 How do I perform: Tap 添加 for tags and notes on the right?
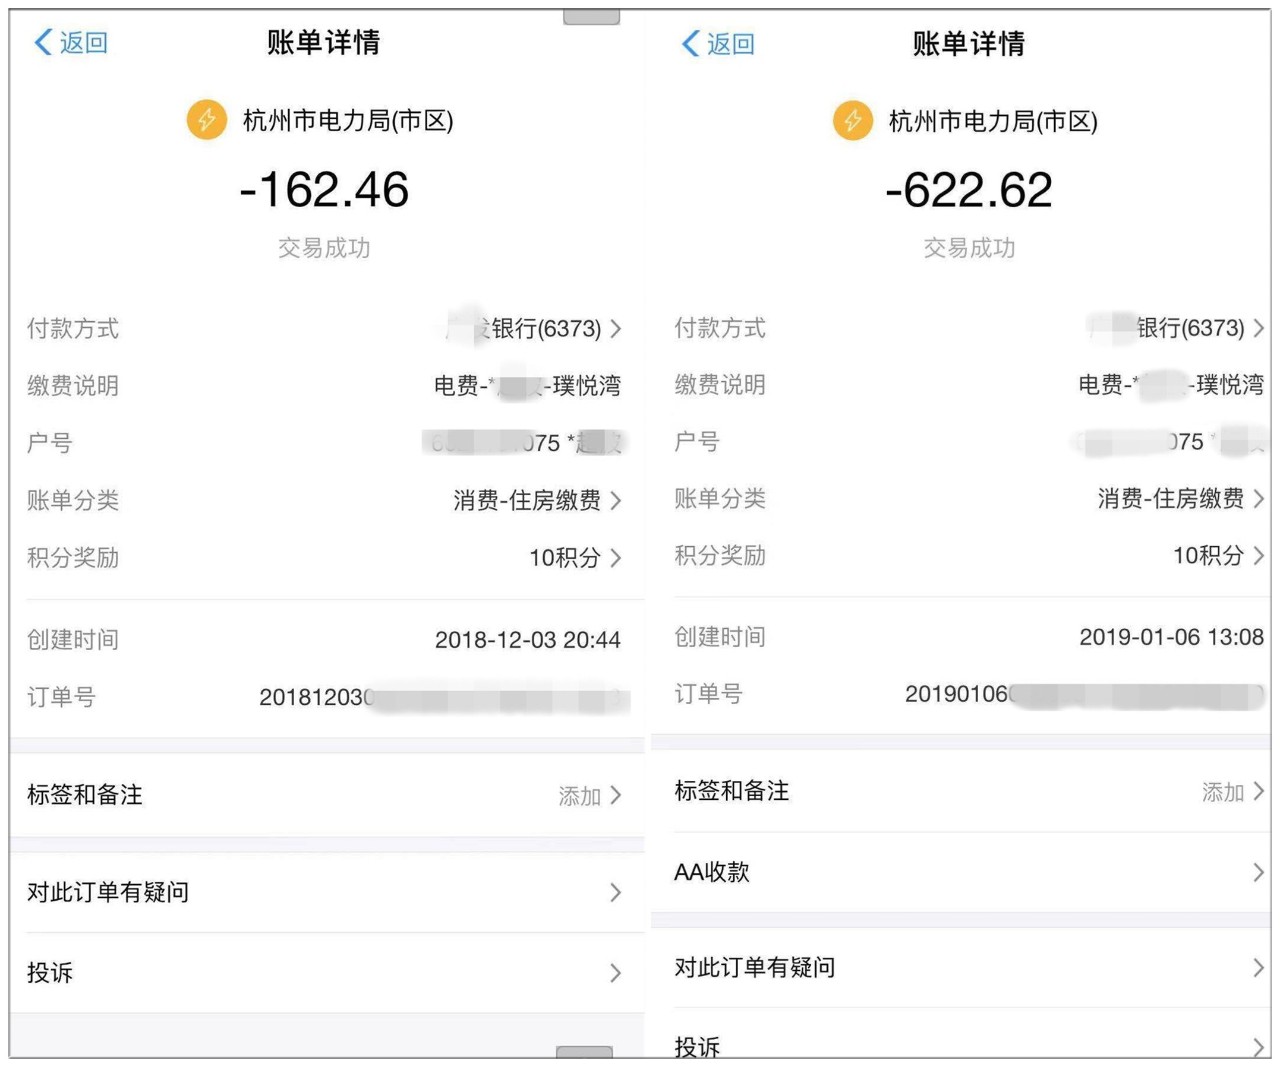(x=1223, y=792)
